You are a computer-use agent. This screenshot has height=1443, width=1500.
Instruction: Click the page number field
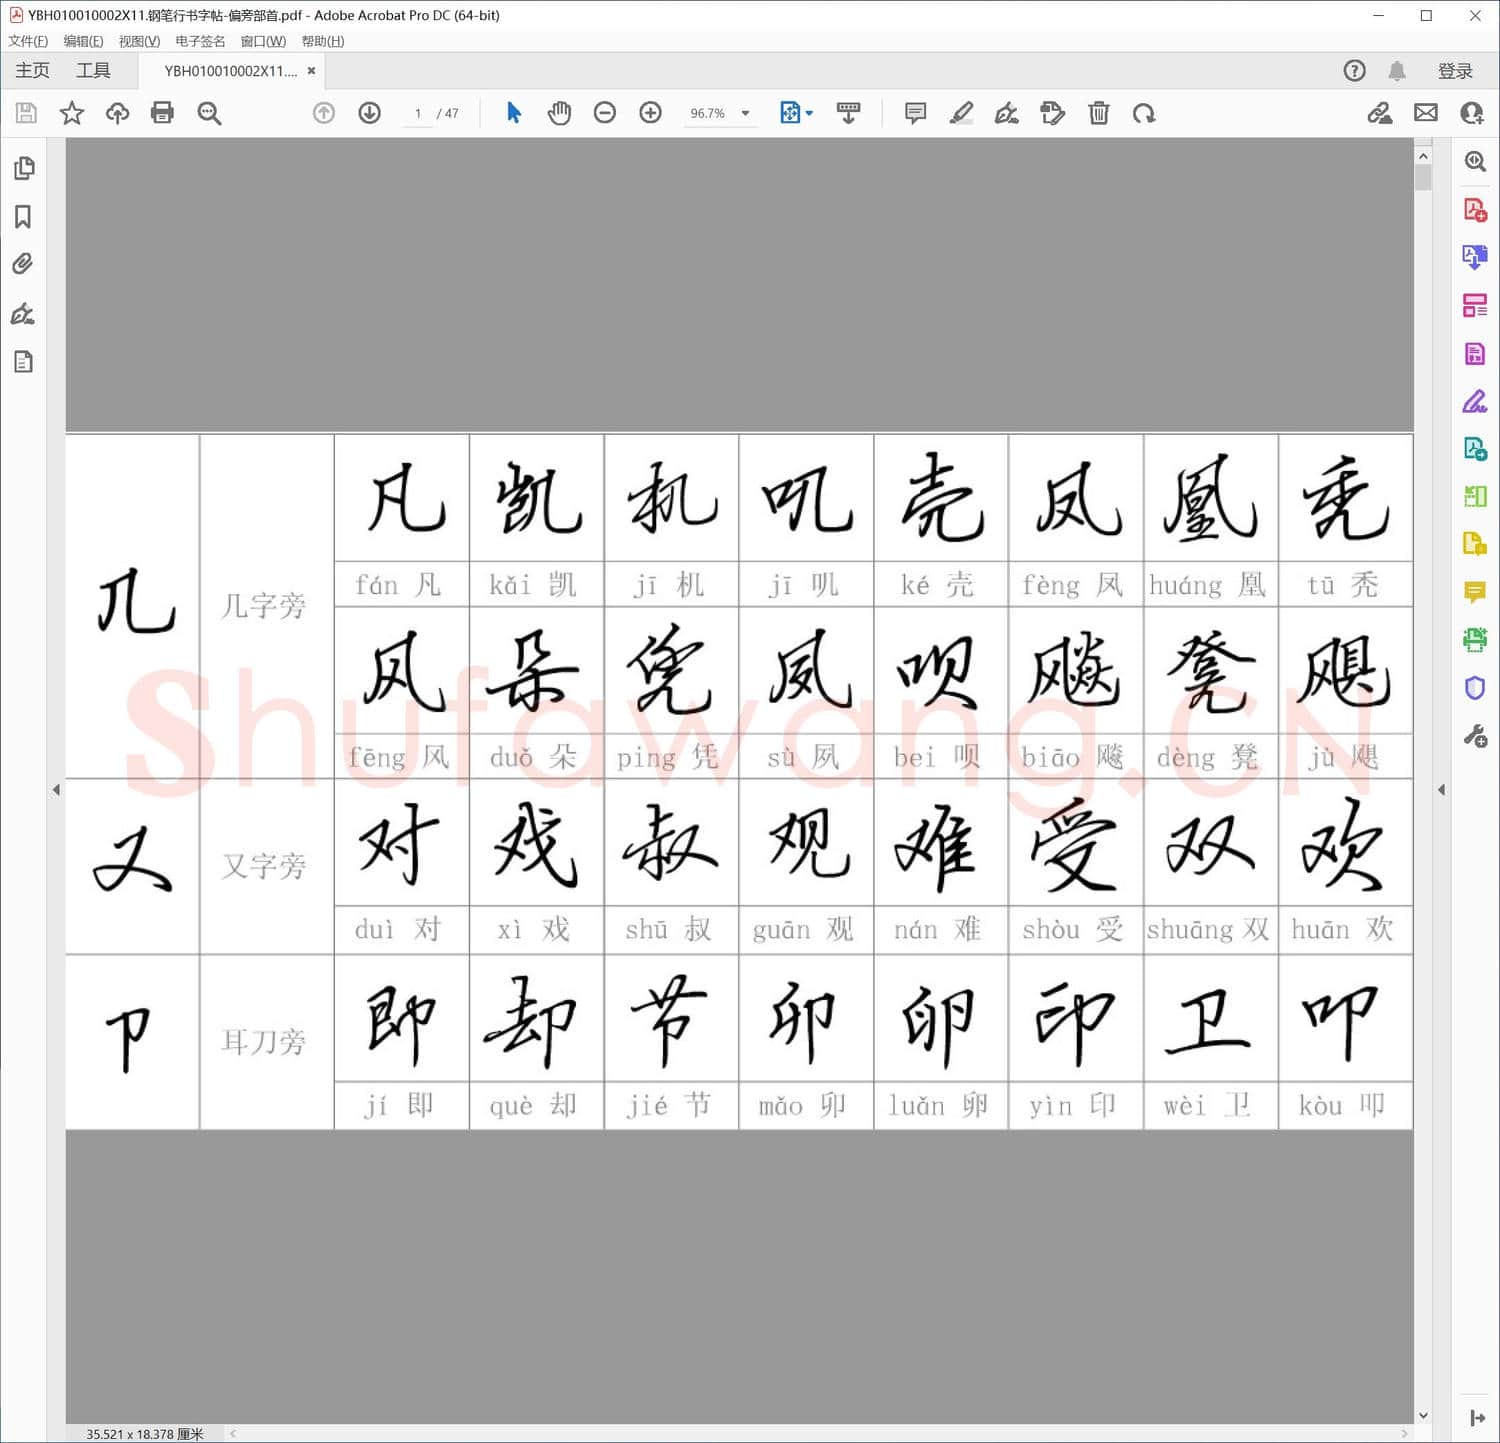(418, 113)
